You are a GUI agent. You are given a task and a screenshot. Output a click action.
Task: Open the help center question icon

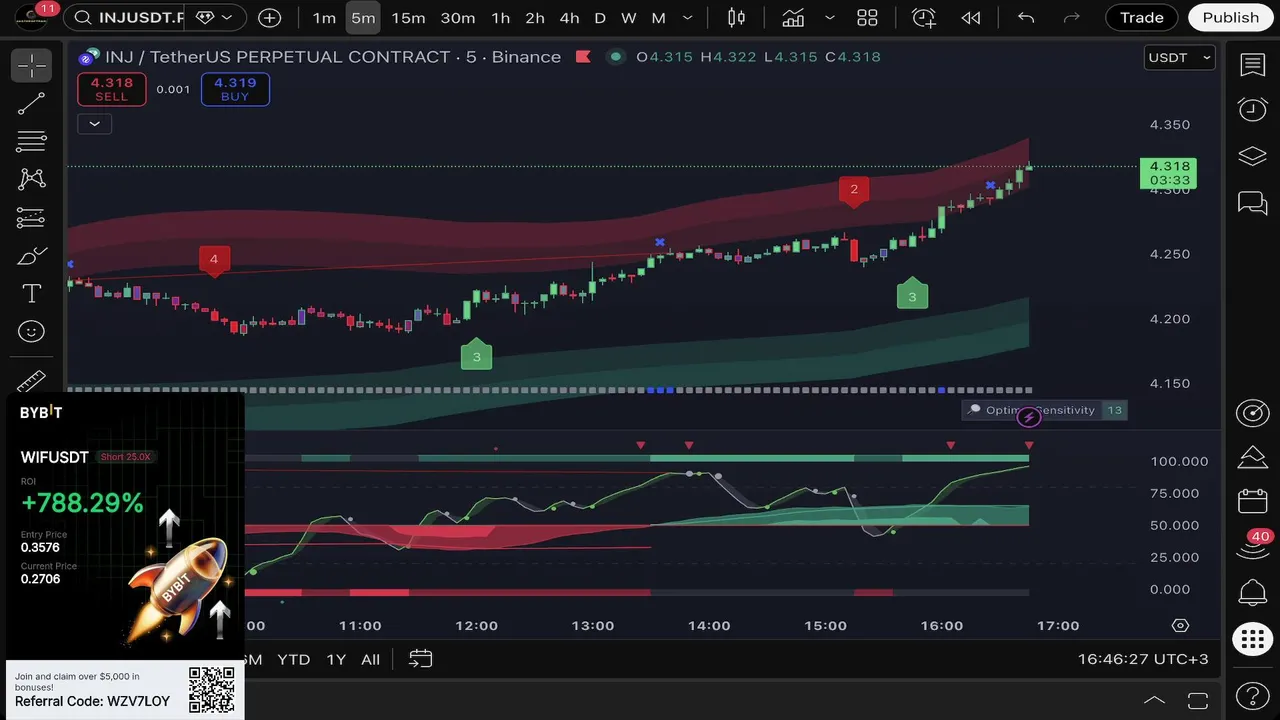coord(1253,695)
